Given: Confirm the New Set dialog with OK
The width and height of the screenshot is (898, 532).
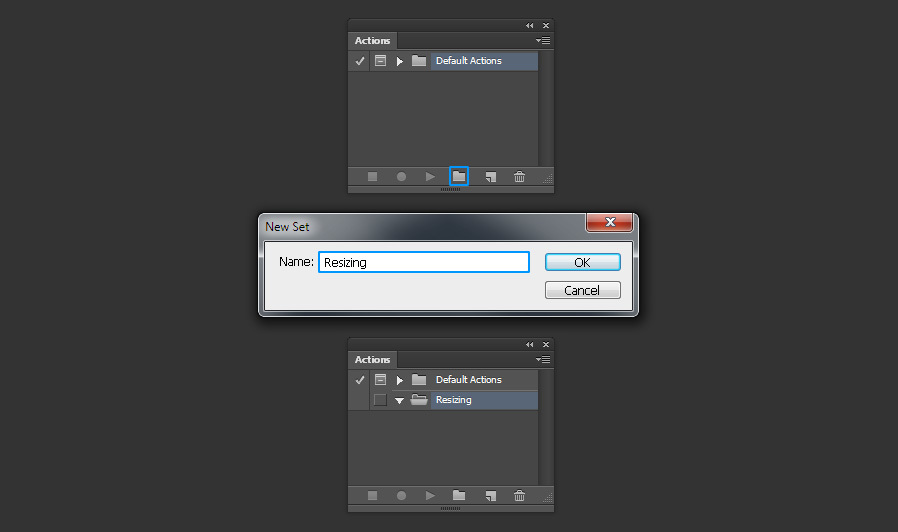Looking at the screenshot, I should pyautogui.click(x=582, y=262).
